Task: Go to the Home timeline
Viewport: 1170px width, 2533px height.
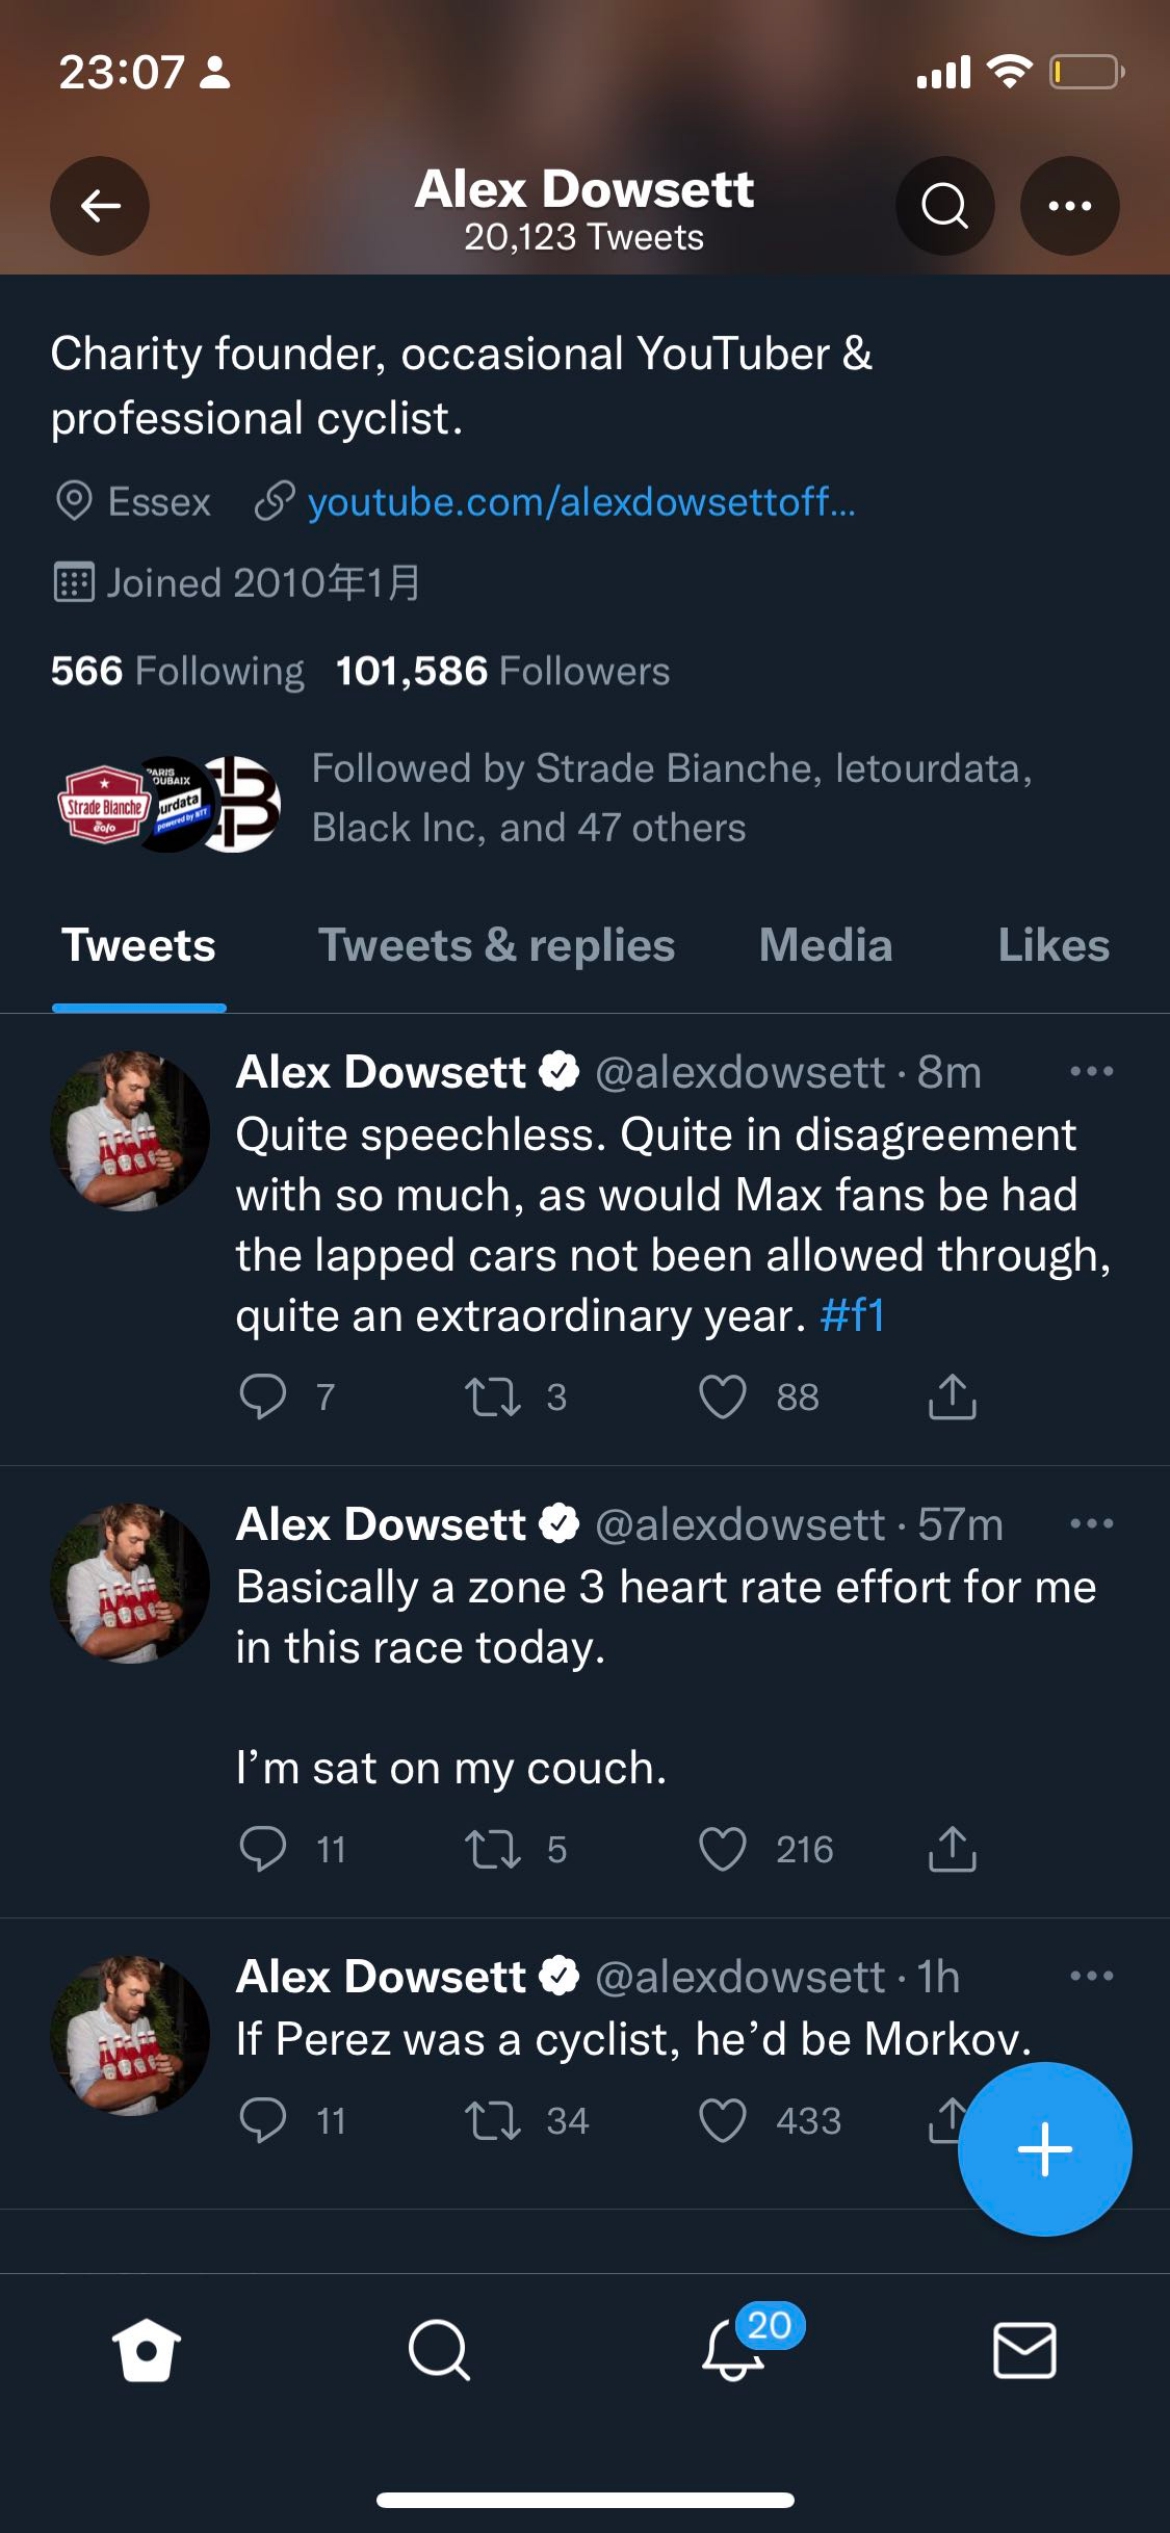Action: pos(146,2350)
